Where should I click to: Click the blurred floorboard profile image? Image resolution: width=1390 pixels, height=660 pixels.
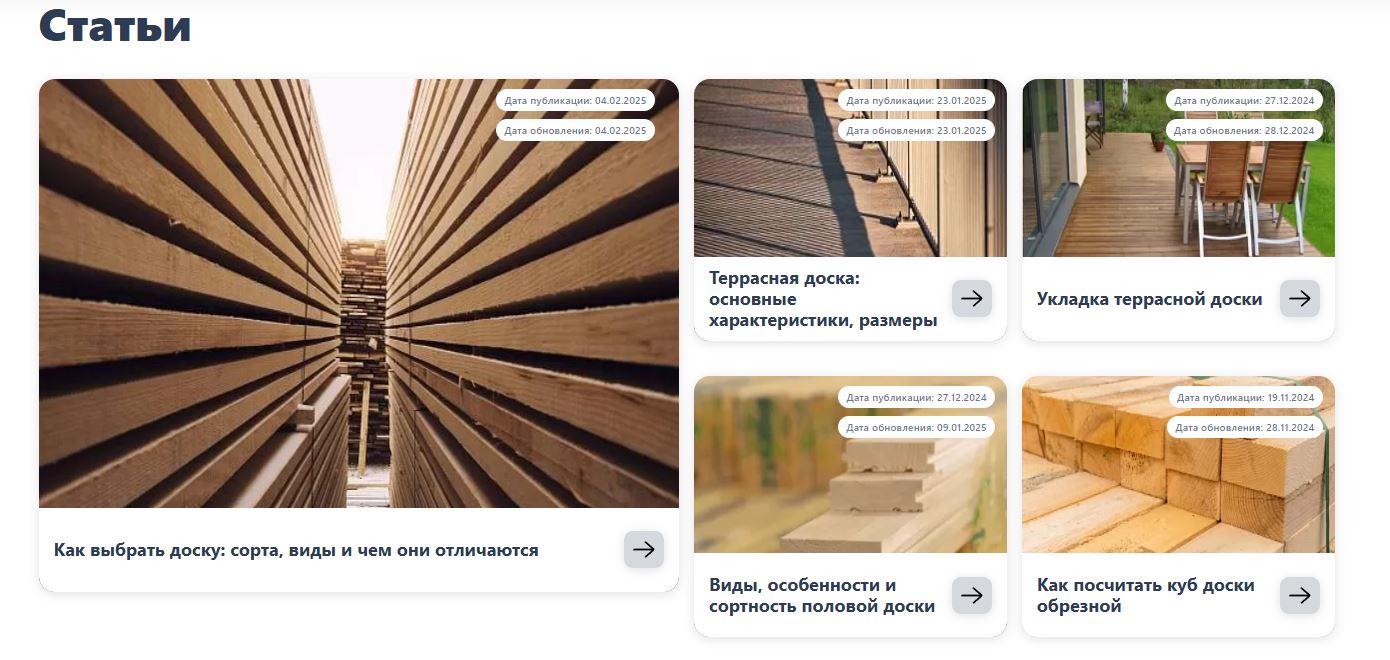click(x=850, y=465)
